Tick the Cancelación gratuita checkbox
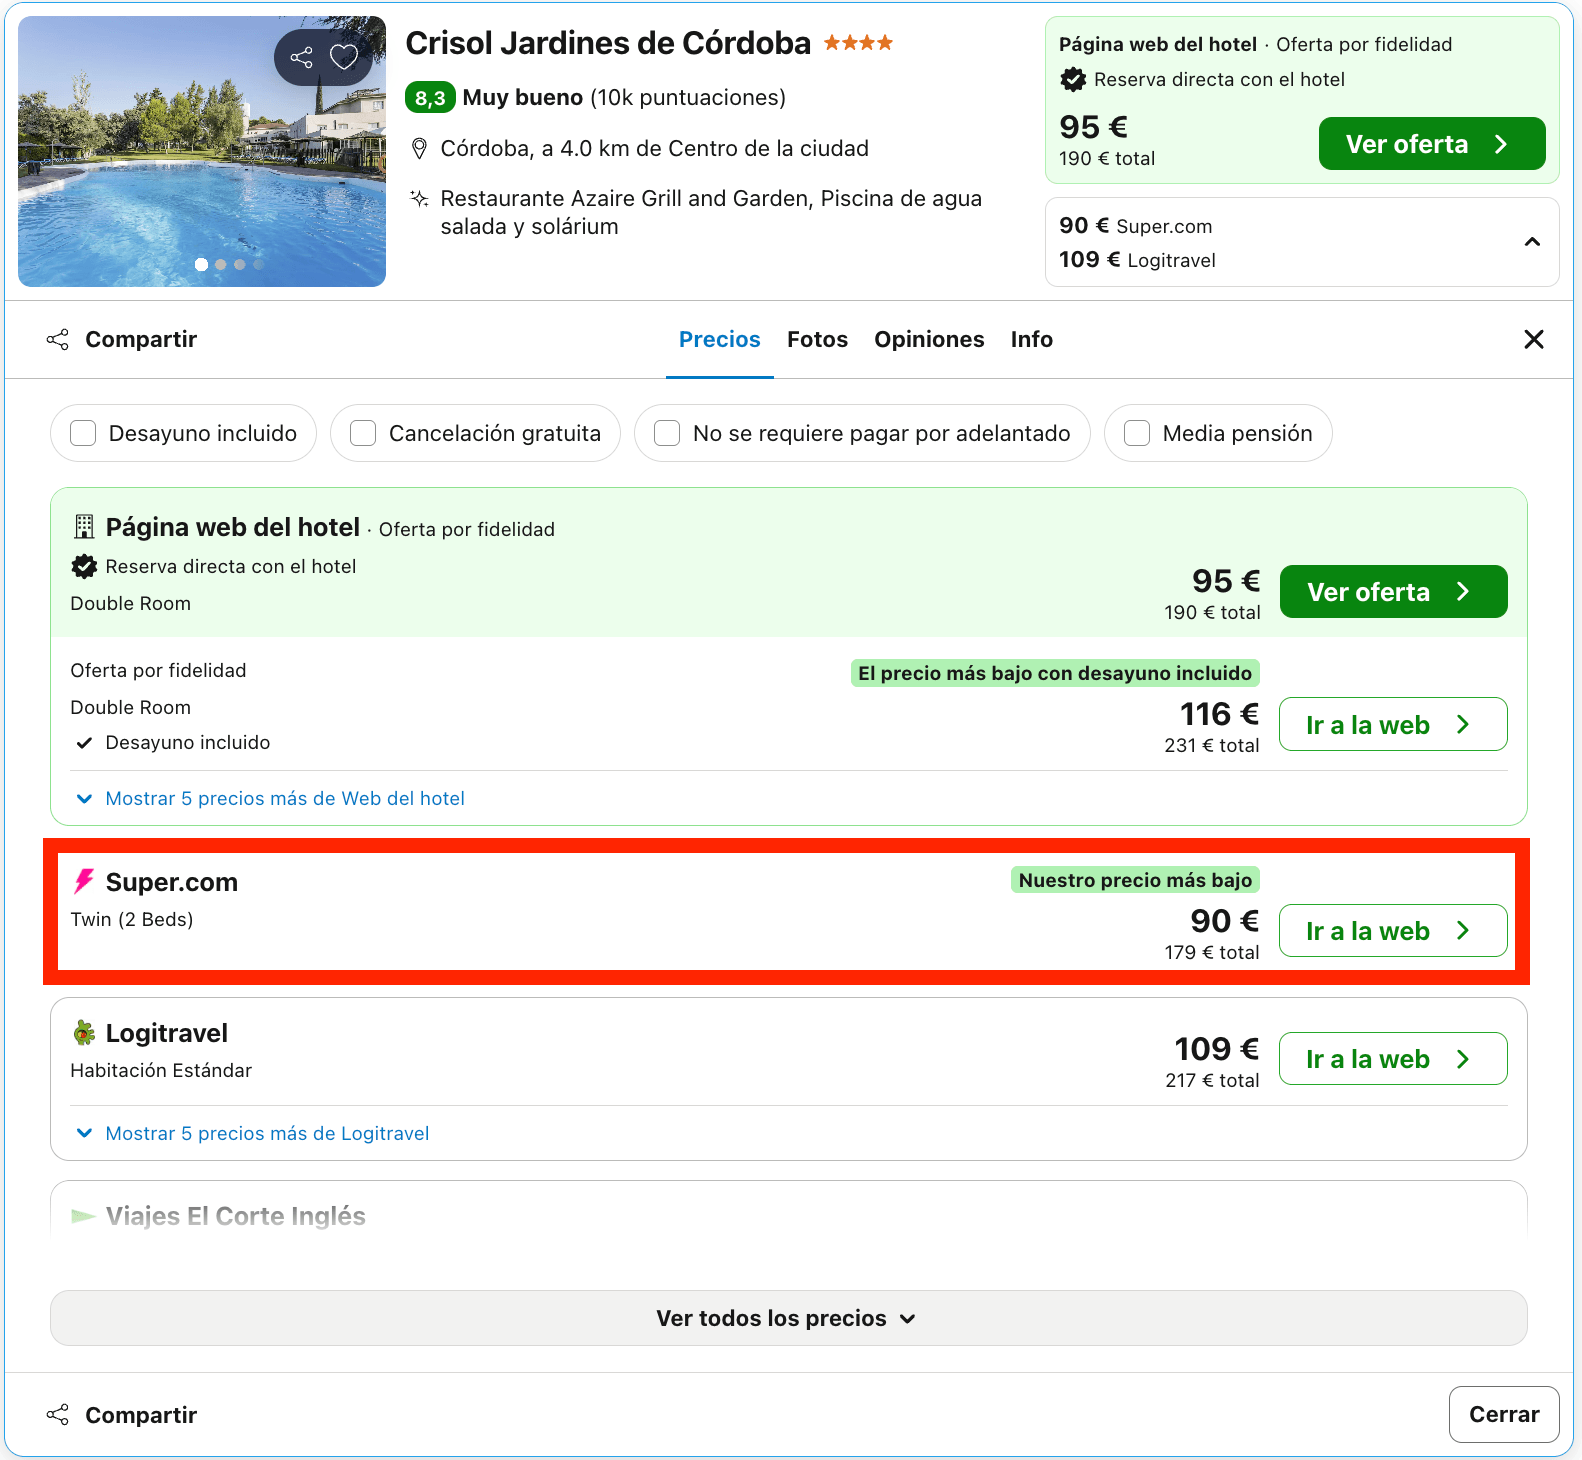Image resolution: width=1582 pixels, height=1460 pixels. point(363,433)
